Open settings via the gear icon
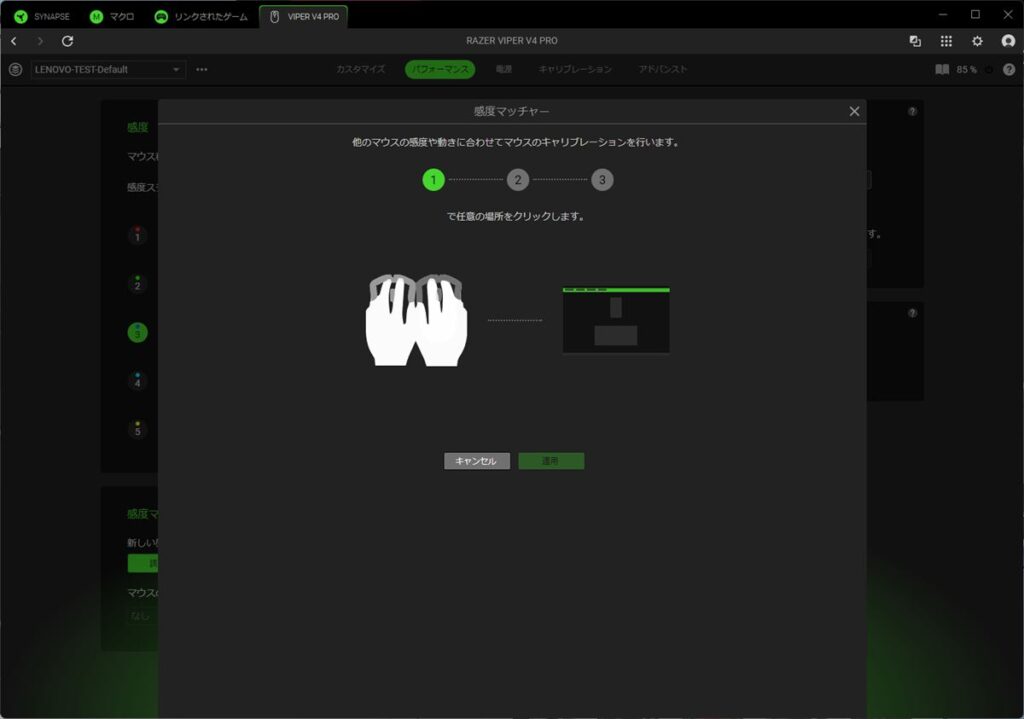Screen dimensions: 1024x719 (x=977, y=41)
